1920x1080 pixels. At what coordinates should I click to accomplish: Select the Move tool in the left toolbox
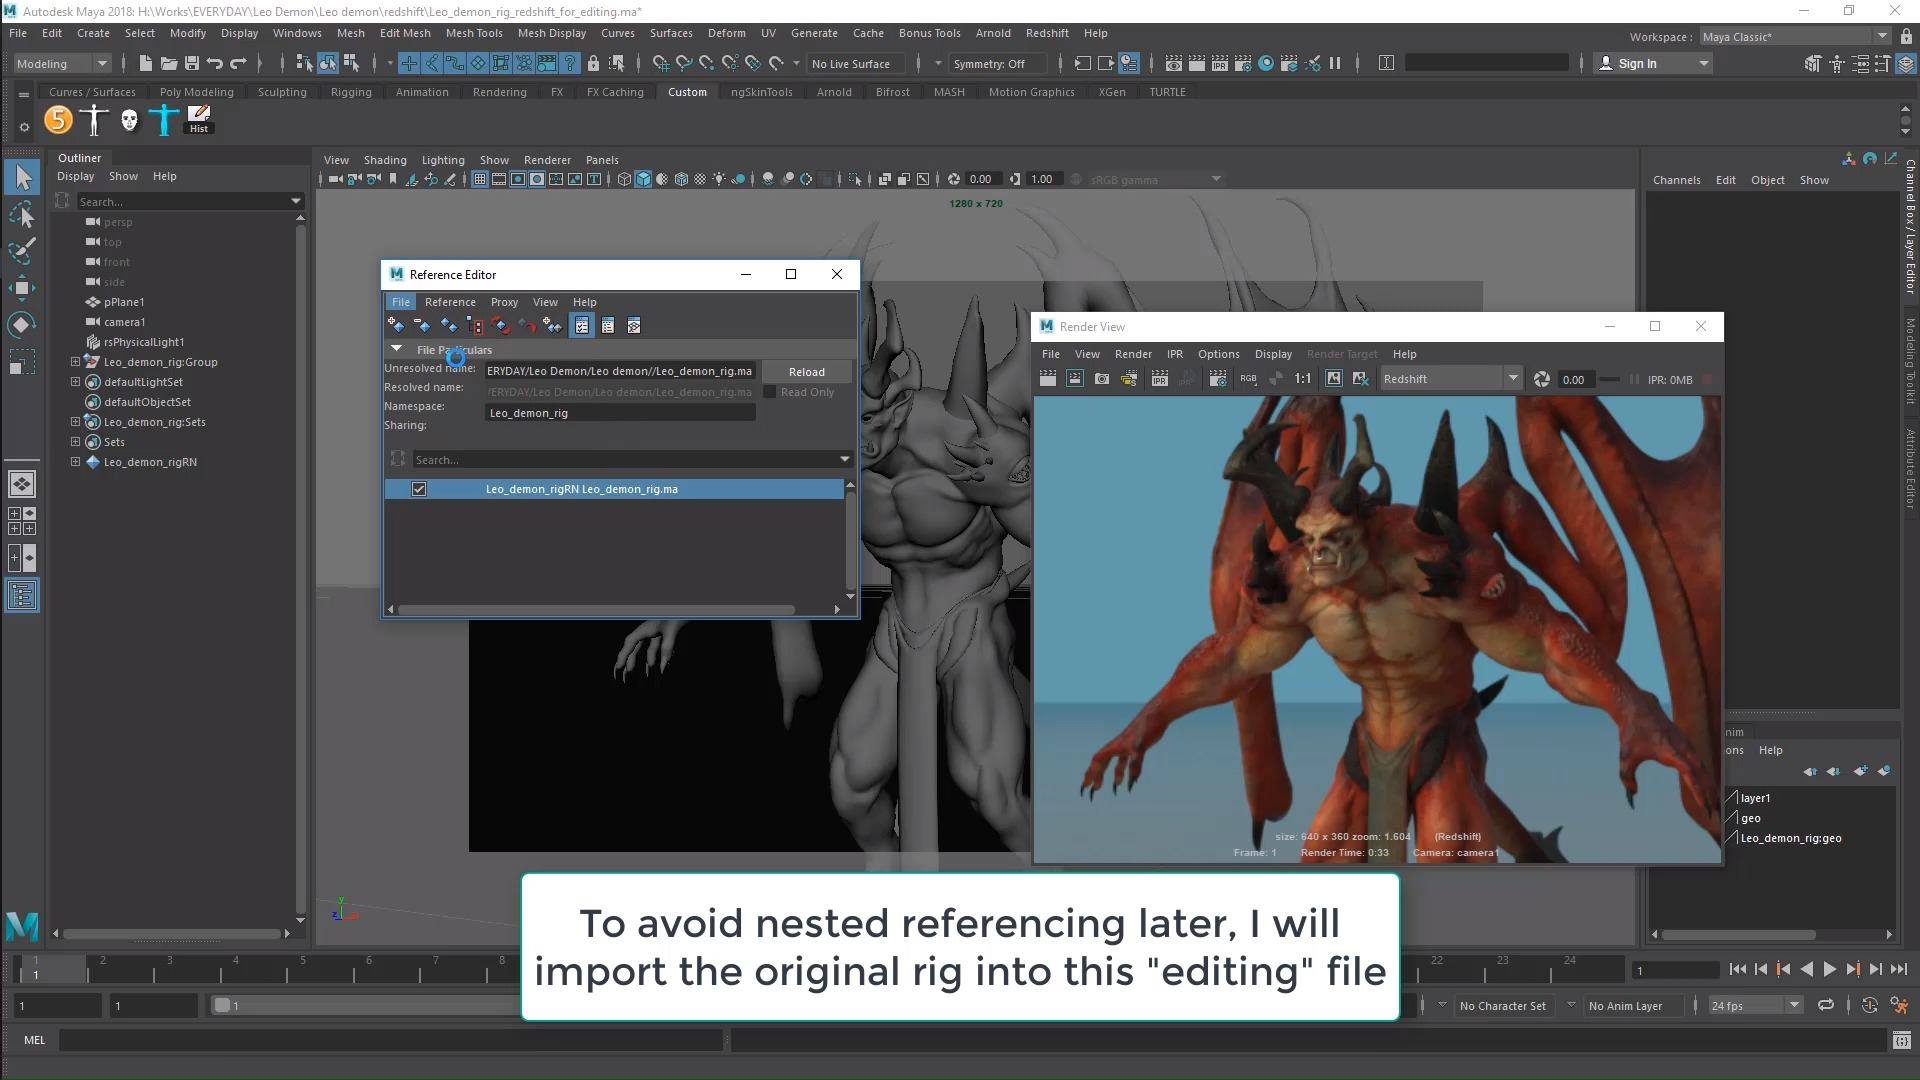pyautogui.click(x=22, y=288)
